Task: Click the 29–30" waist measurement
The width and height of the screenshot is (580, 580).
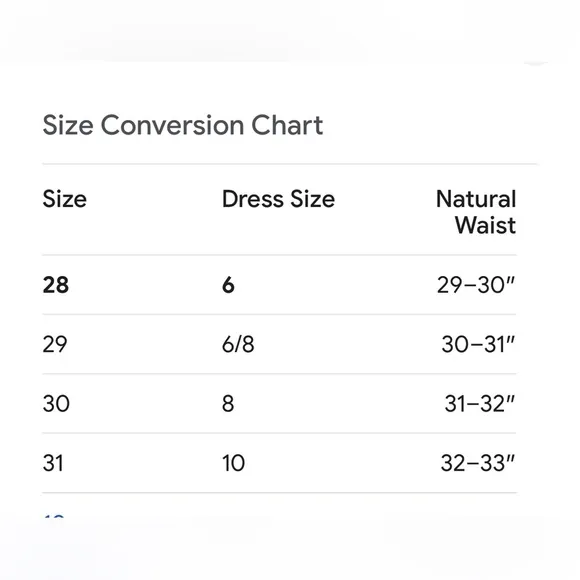Action: coord(476,285)
